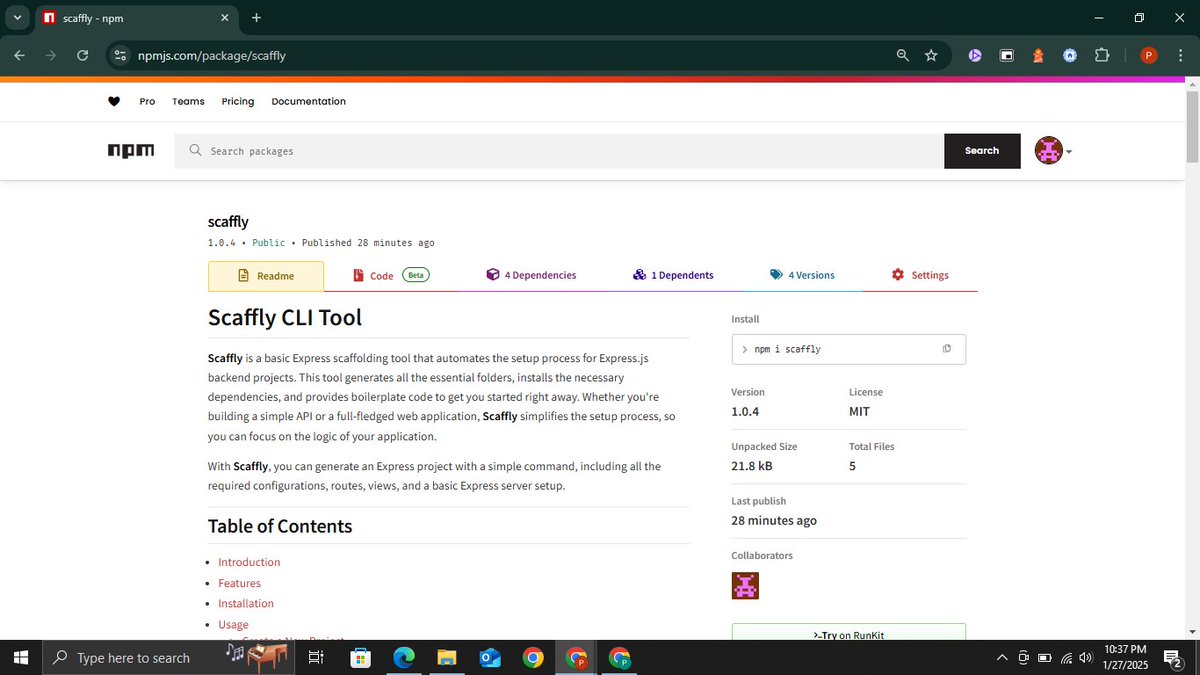The image size is (1200, 675).
Task: Click the Try on RunKit button
Action: (x=849, y=633)
